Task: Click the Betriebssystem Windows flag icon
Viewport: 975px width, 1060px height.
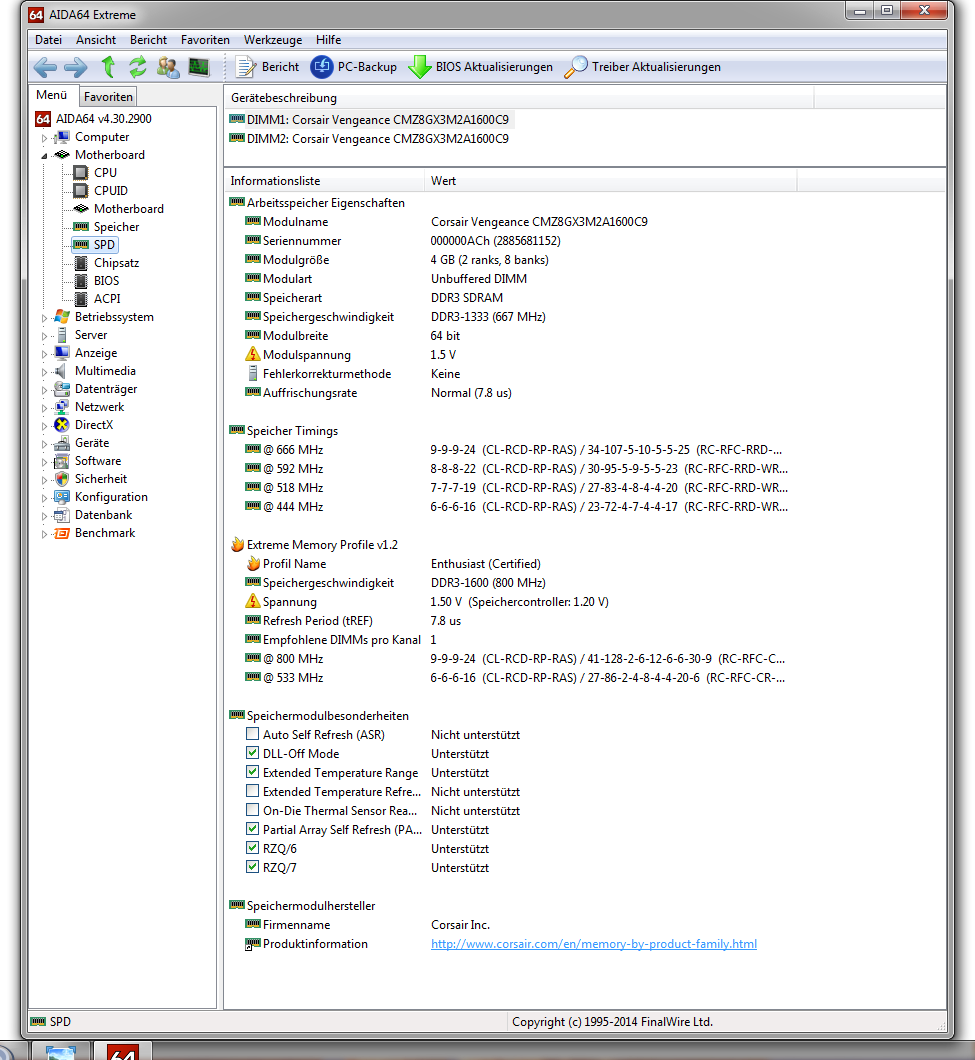Action: pyautogui.click(x=62, y=316)
